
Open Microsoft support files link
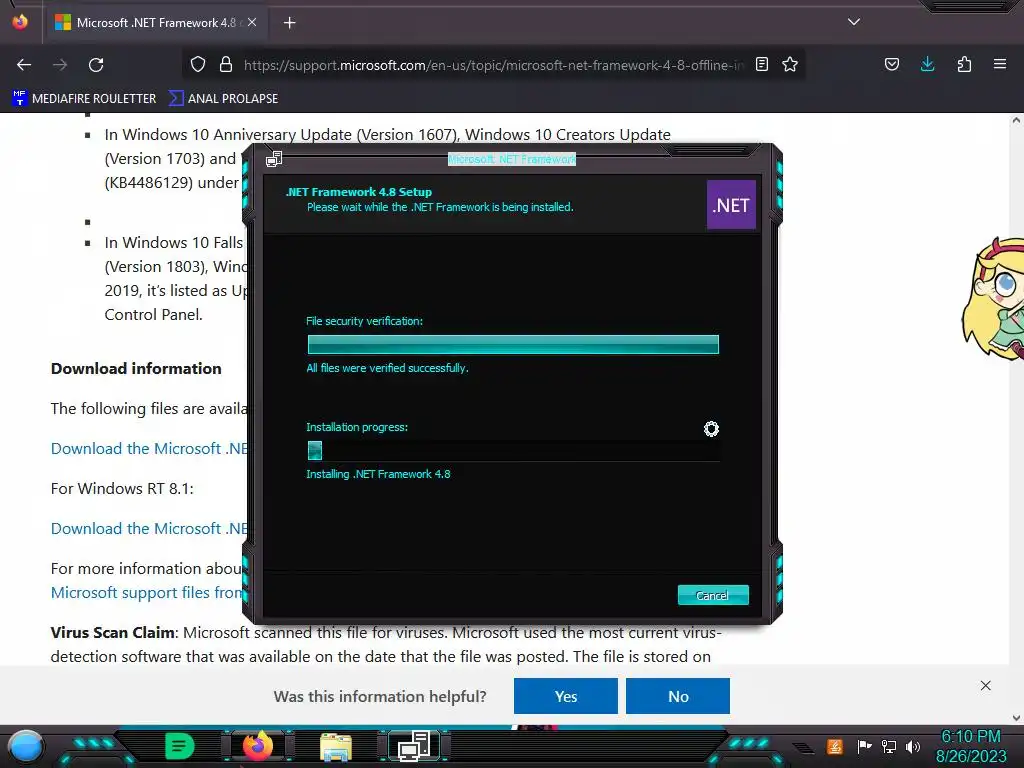pos(146,592)
